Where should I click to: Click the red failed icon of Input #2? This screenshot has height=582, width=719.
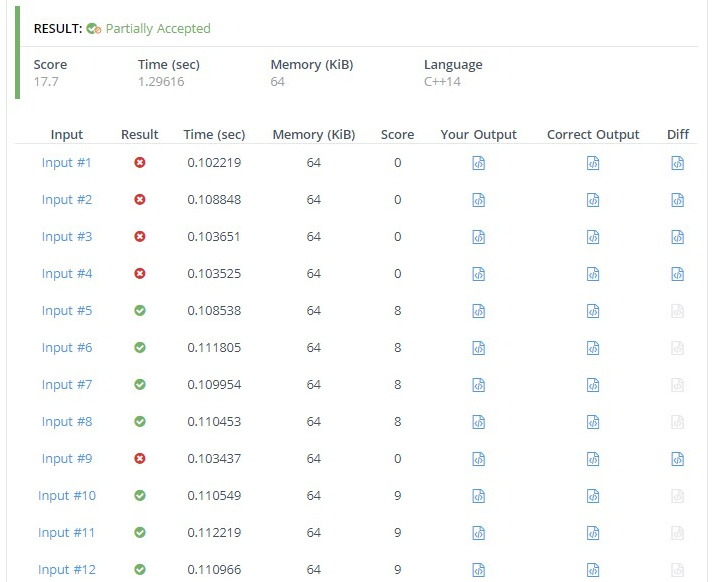[140, 200]
